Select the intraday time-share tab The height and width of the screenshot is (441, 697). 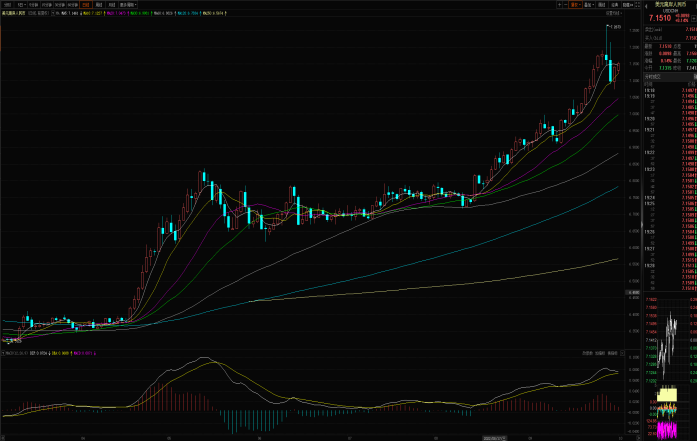coord(8,5)
